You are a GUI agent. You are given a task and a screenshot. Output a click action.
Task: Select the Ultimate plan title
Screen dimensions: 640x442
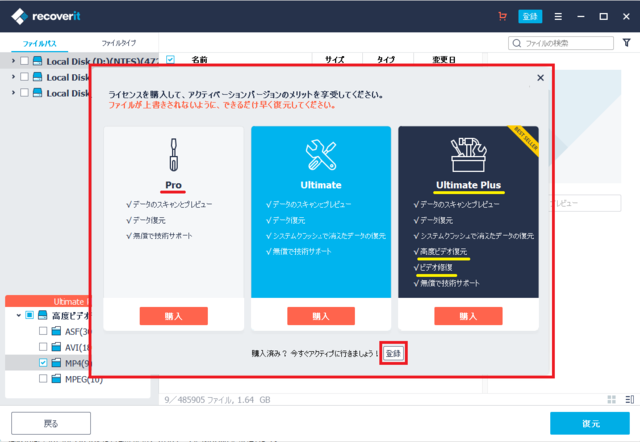(321, 185)
